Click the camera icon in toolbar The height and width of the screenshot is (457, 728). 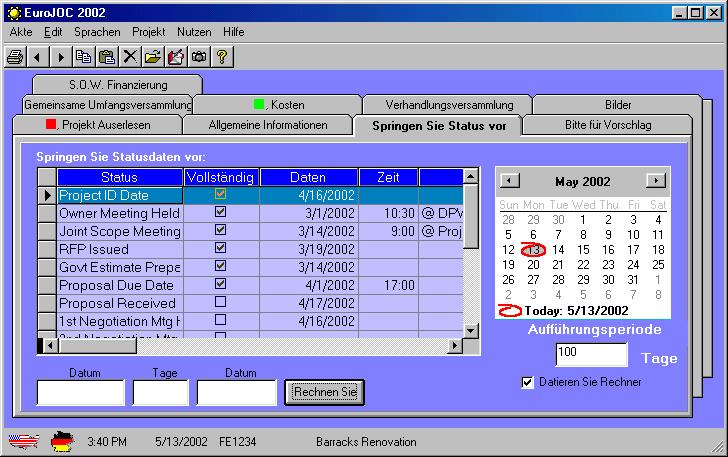tap(199, 56)
